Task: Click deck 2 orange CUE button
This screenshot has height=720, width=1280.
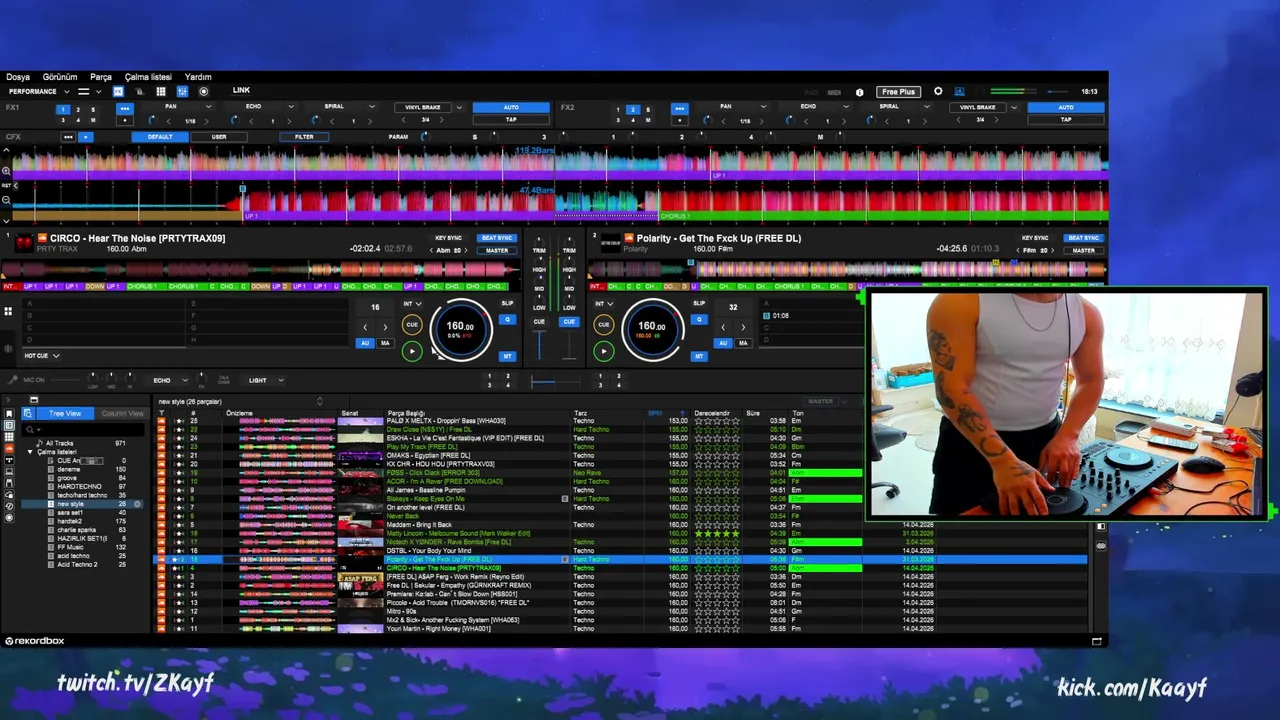Action: click(603, 324)
